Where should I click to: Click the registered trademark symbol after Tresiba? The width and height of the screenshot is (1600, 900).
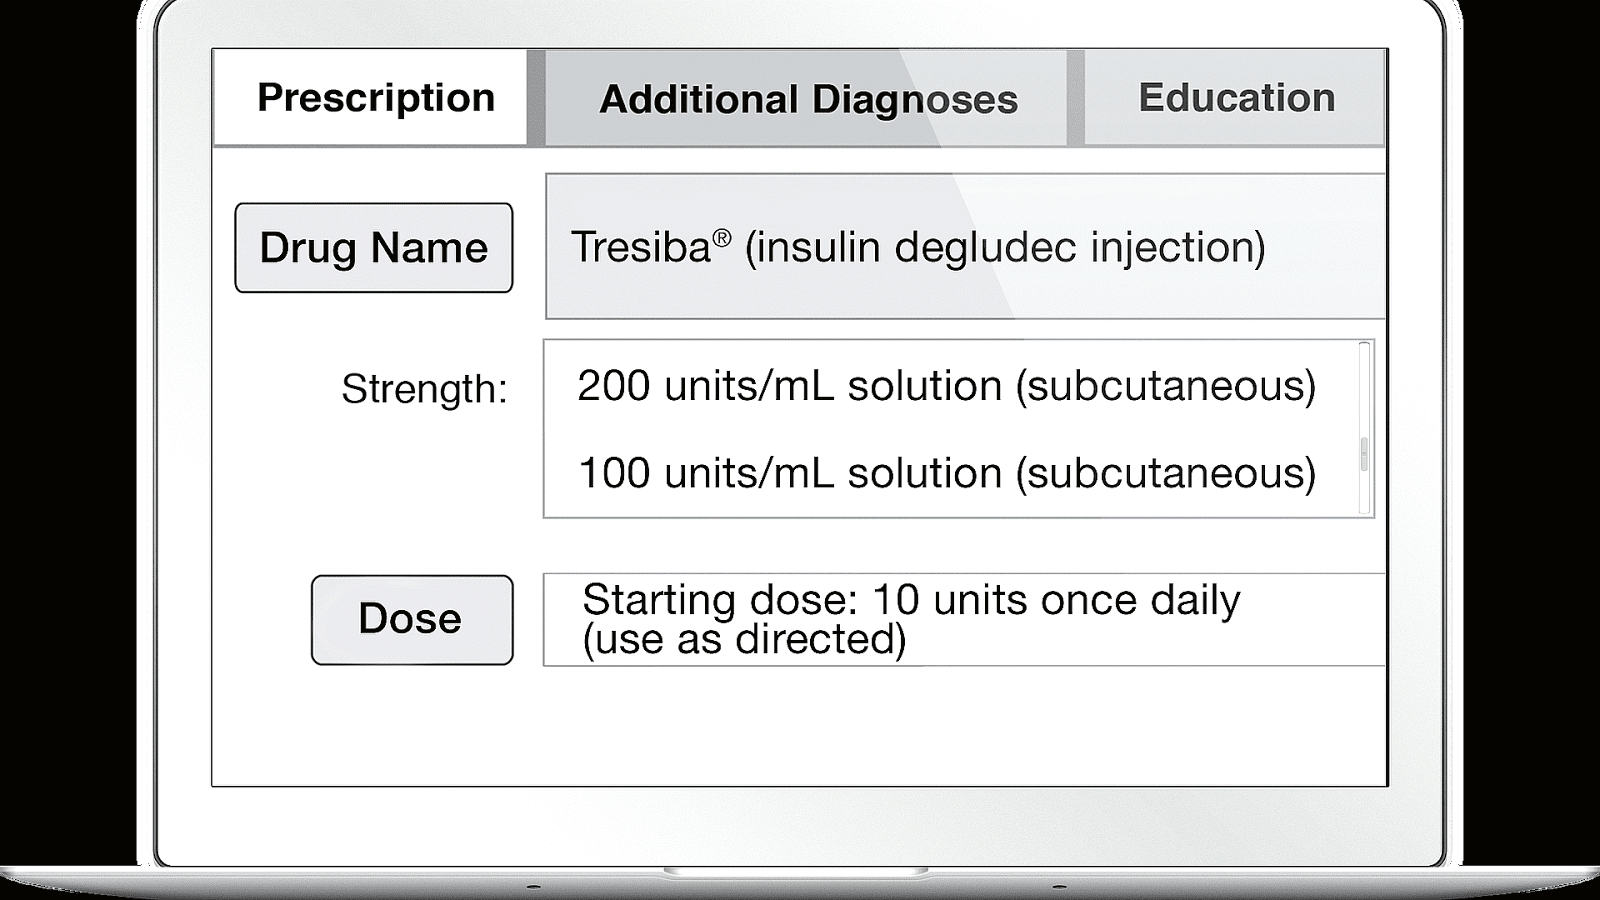[x=721, y=238]
